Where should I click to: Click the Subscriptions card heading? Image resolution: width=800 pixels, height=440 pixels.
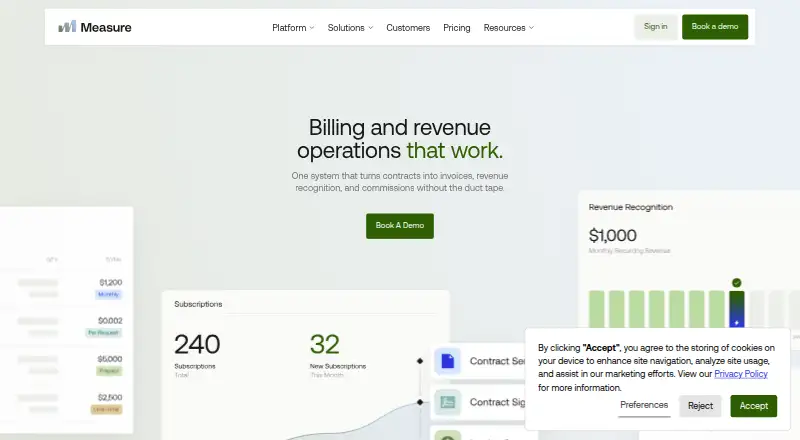coord(198,304)
